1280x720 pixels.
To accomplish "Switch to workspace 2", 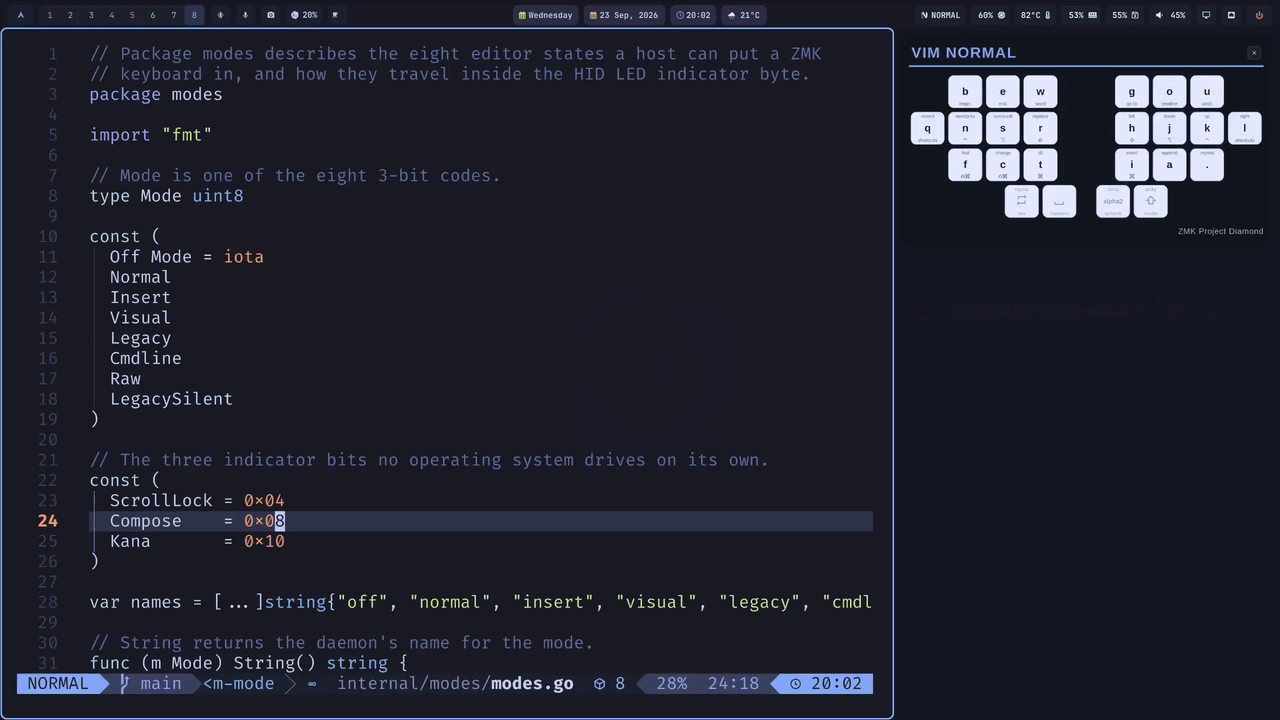I will pyautogui.click(x=70, y=15).
